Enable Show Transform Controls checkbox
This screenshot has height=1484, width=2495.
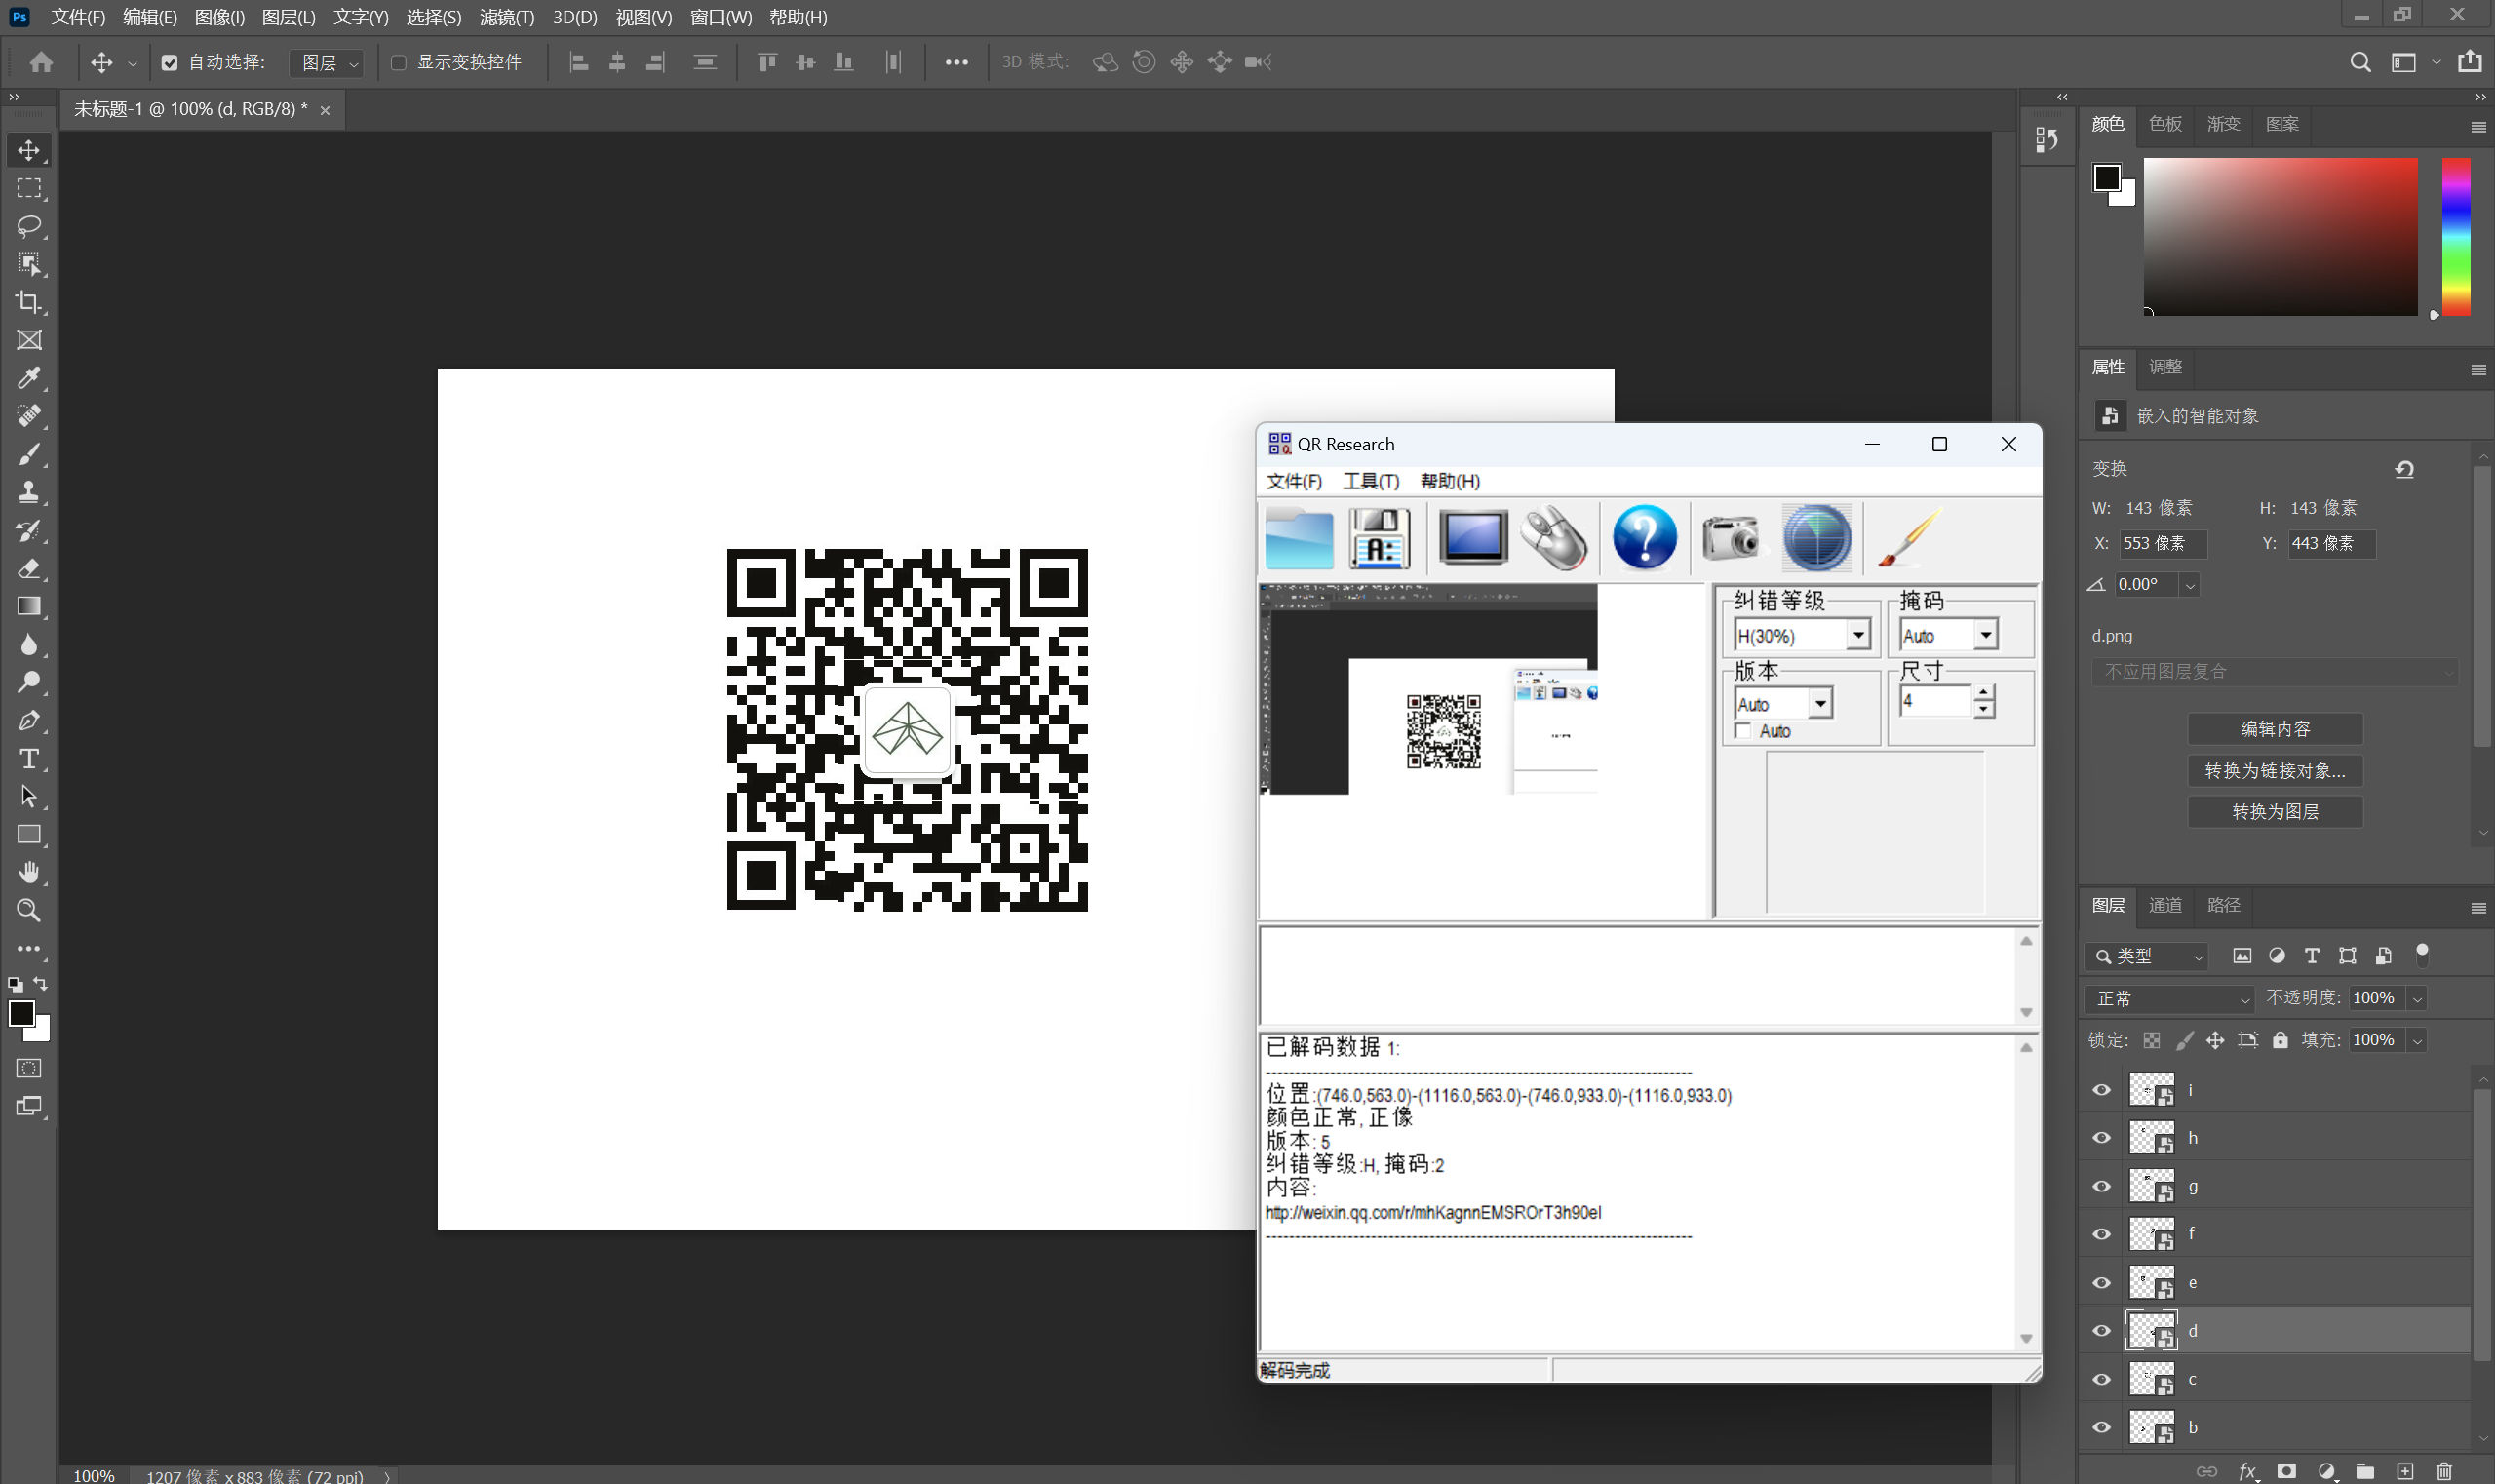[398, 62]
